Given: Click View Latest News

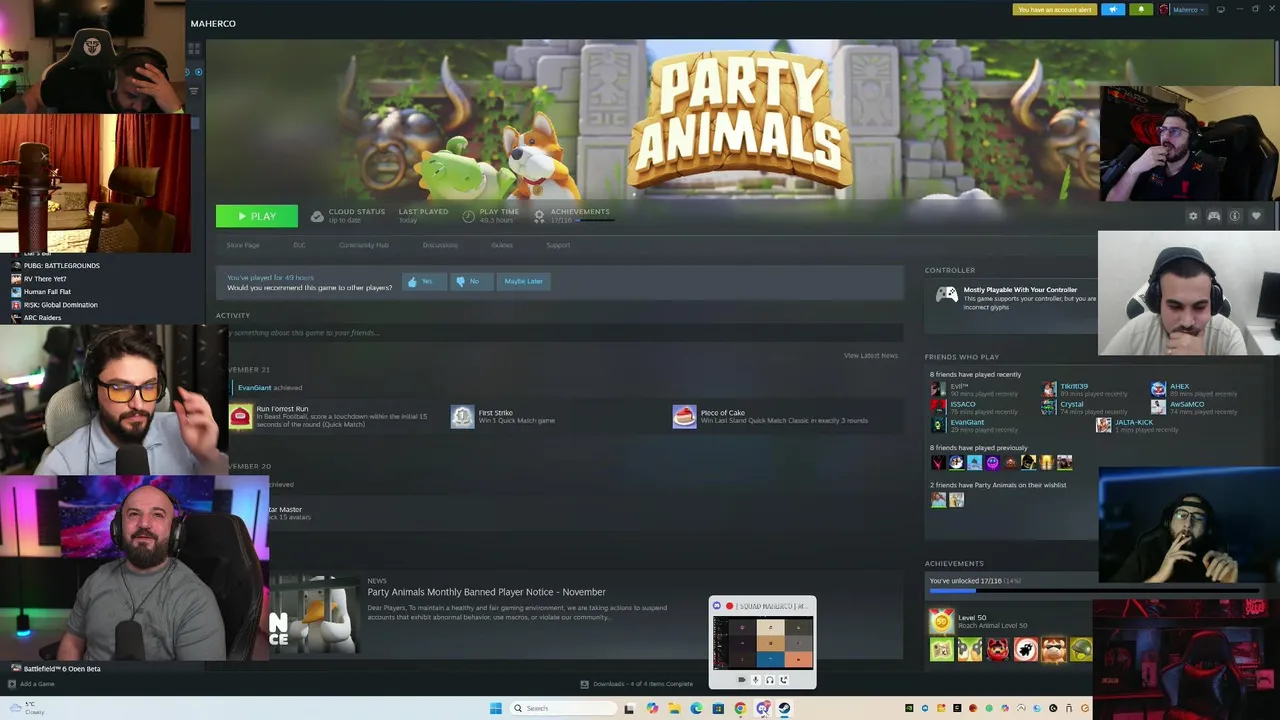Looking at the screenshot, I should point(870,356).
